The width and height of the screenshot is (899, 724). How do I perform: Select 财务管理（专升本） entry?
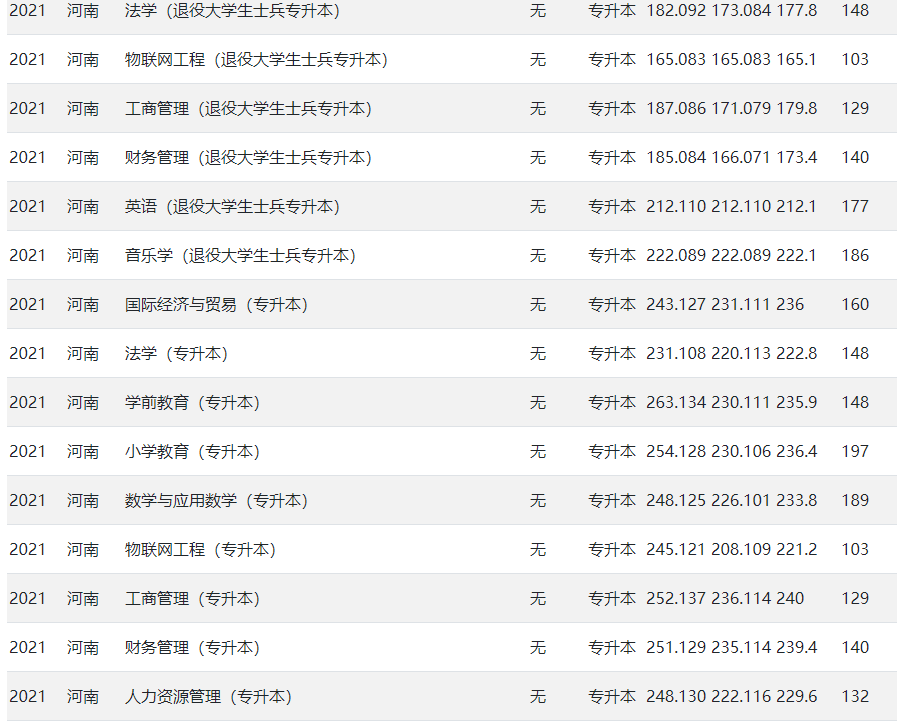pyautogui.click(x=192, y=648)
